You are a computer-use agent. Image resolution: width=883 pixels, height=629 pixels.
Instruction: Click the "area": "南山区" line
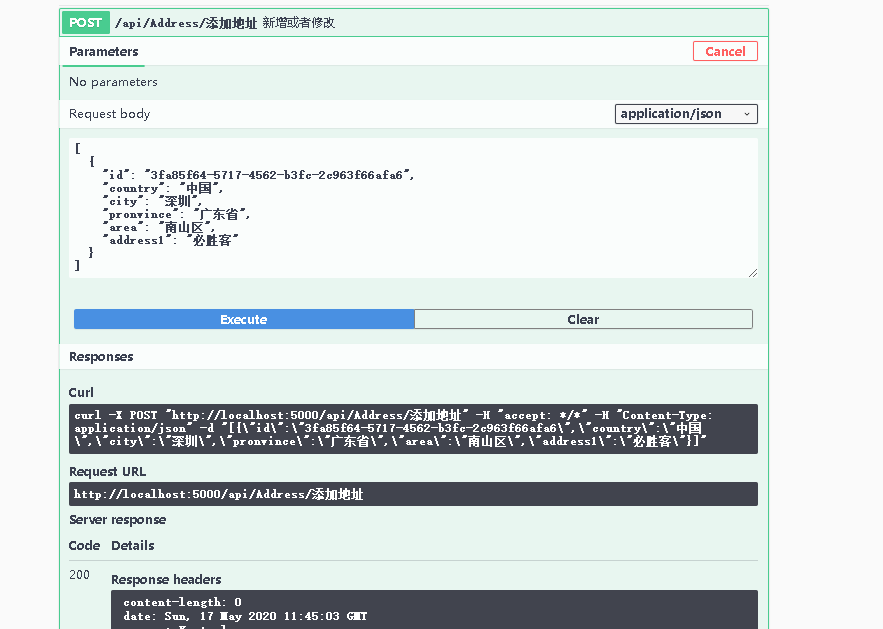coord(159,227)
